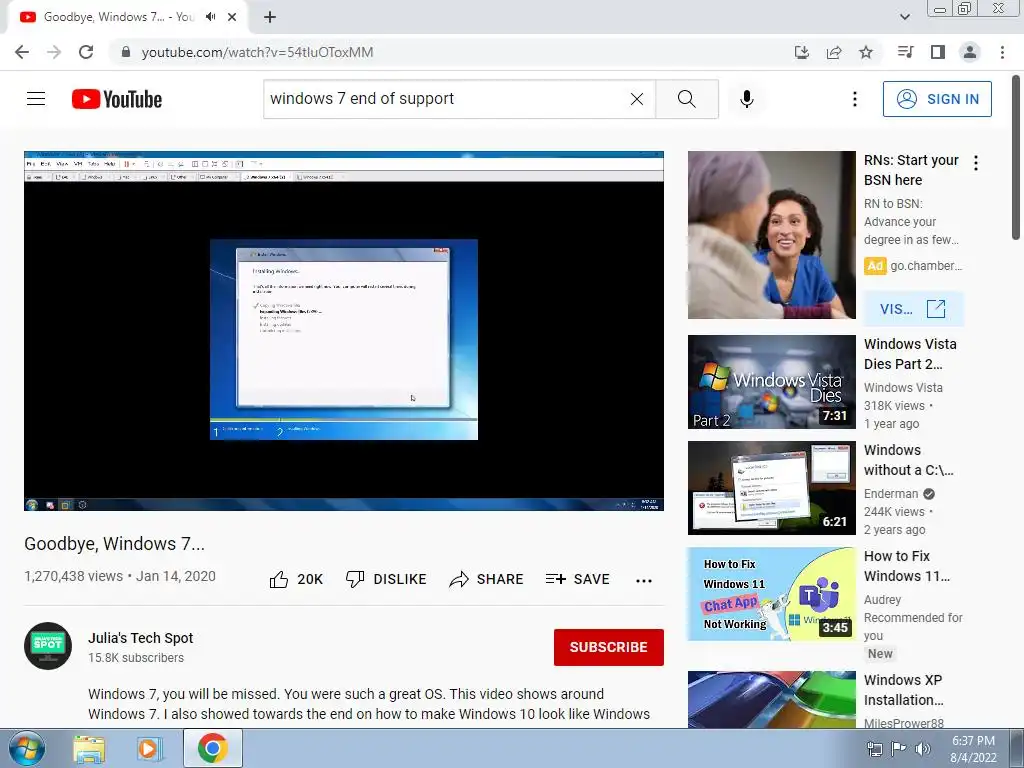Subscribe to Julia's Tech Spot
Viewport: 1024px width, 768px height.
609,647
